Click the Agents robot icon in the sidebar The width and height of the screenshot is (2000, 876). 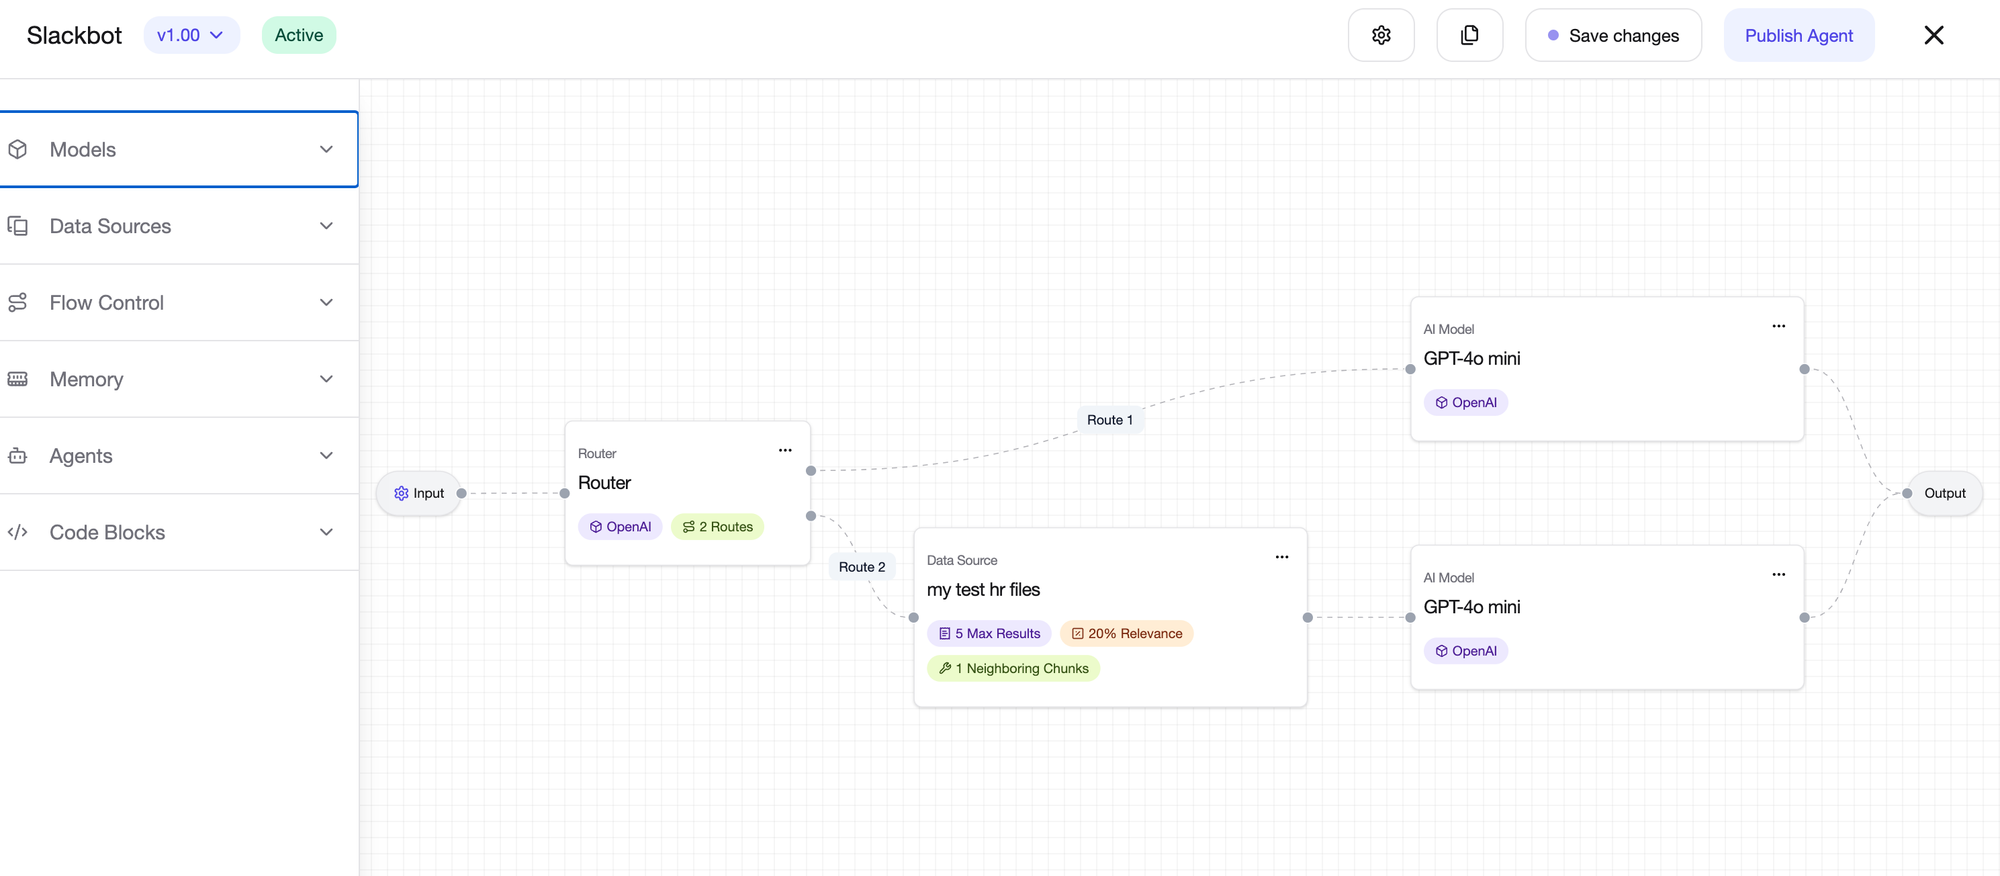click(18, 456)
